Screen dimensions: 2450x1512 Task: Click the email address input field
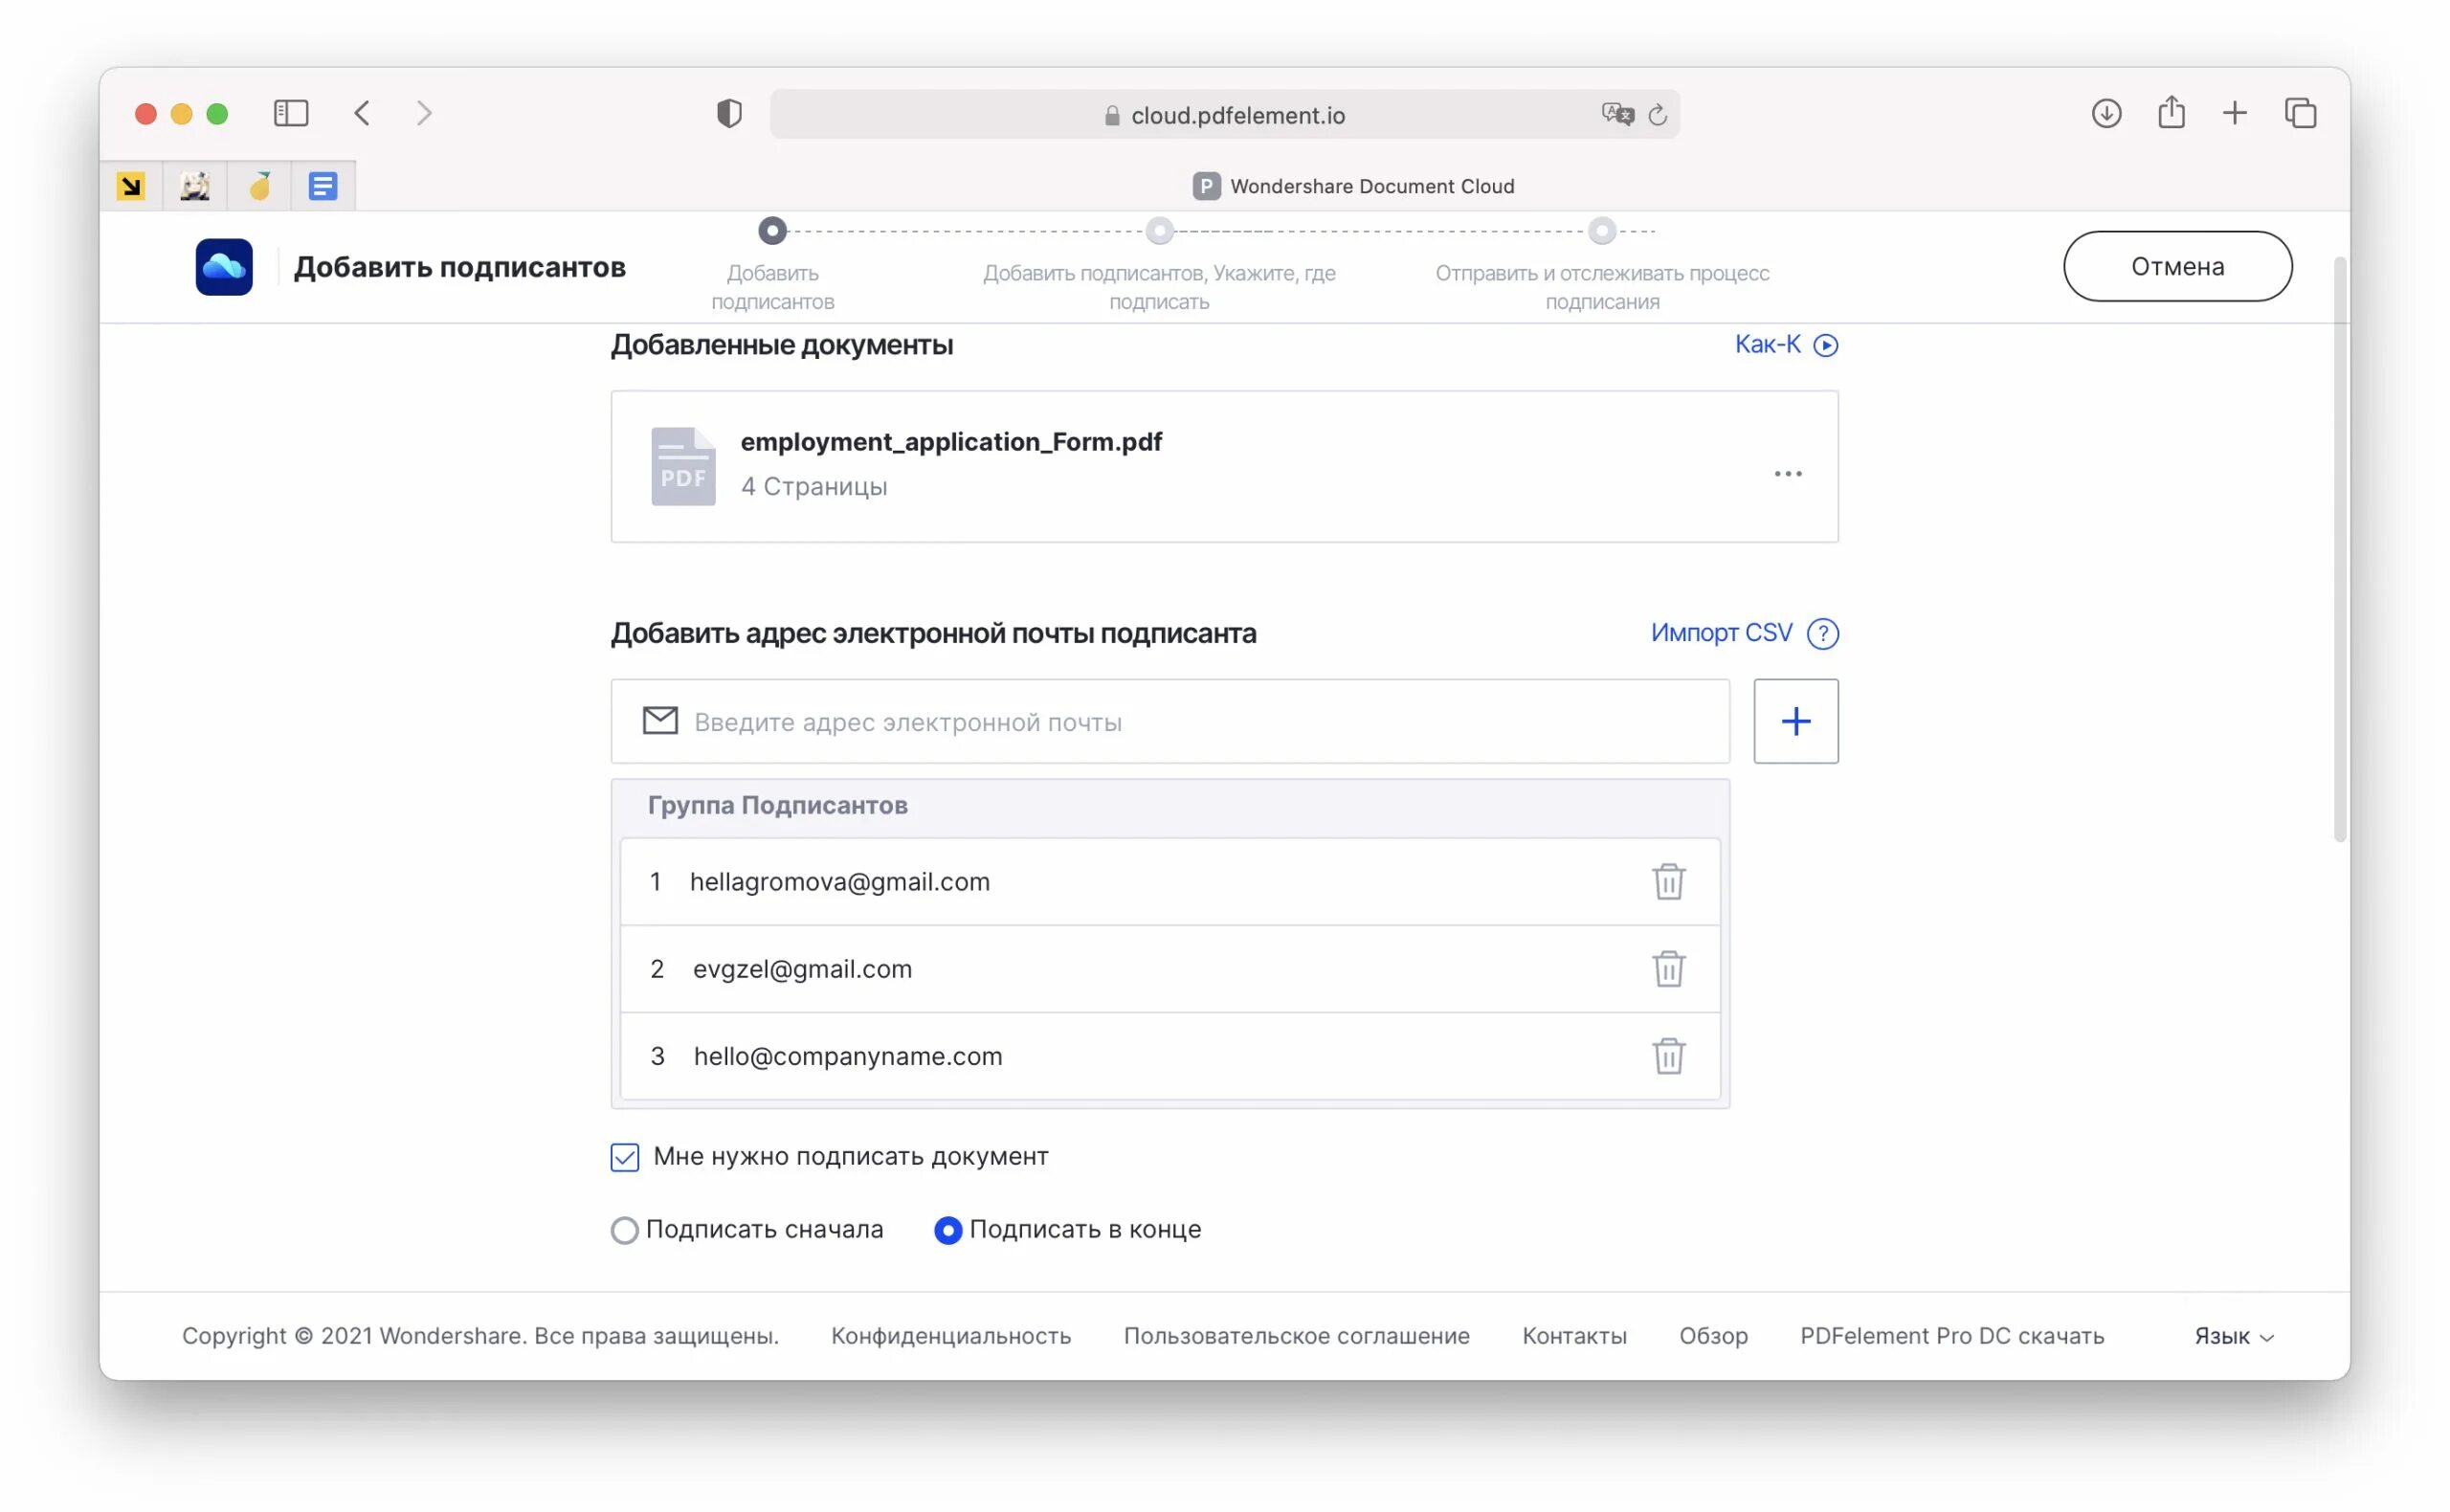1170,721
